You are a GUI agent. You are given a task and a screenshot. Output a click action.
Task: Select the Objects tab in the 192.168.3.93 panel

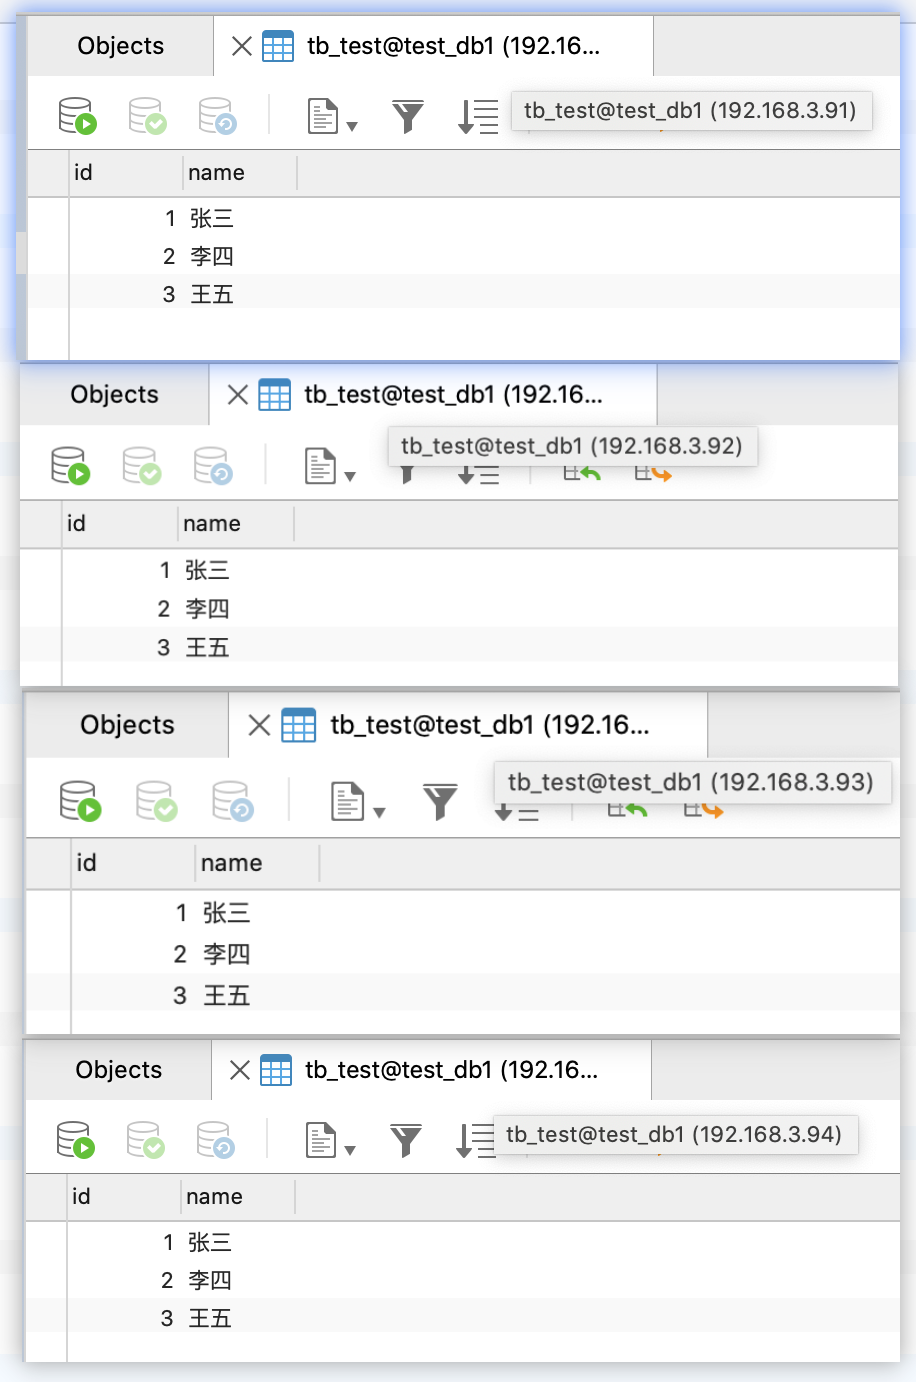(127, 725)
